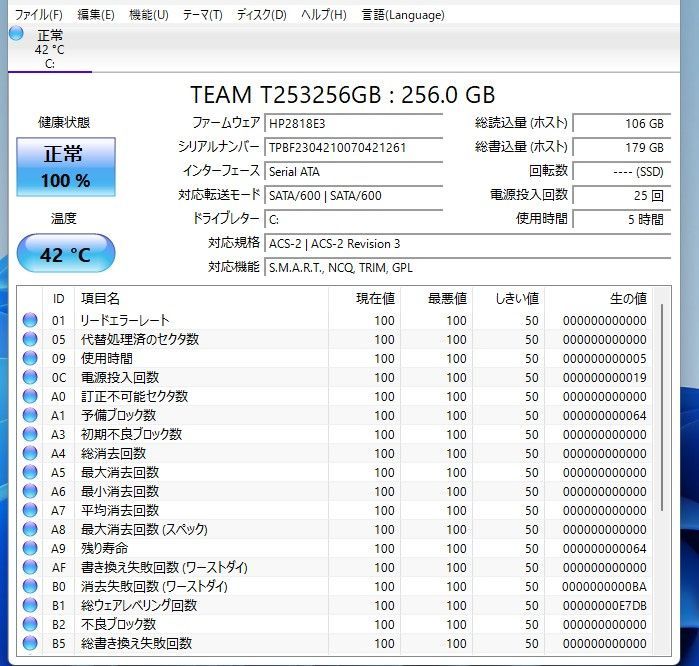Screen dimensions: 699x666
Task: Click status orb for ID A4 総消去回数
Action: pos(30,453)
